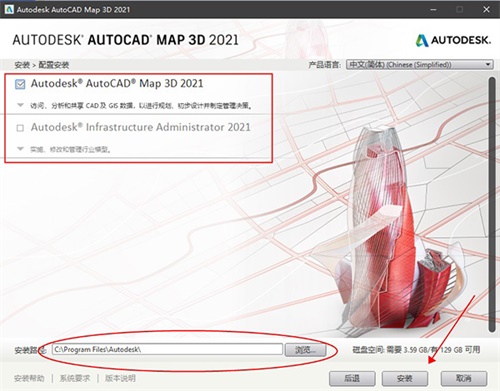Expand Infrastructure Administrator 2021 description arrow
This screenshot has width=500, height=391.
click(20, 149)
